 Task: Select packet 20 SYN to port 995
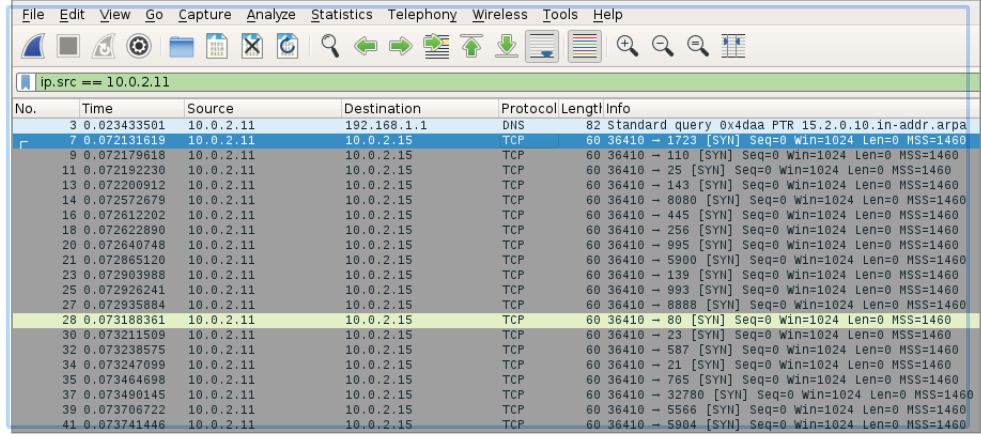click(496, 245)
